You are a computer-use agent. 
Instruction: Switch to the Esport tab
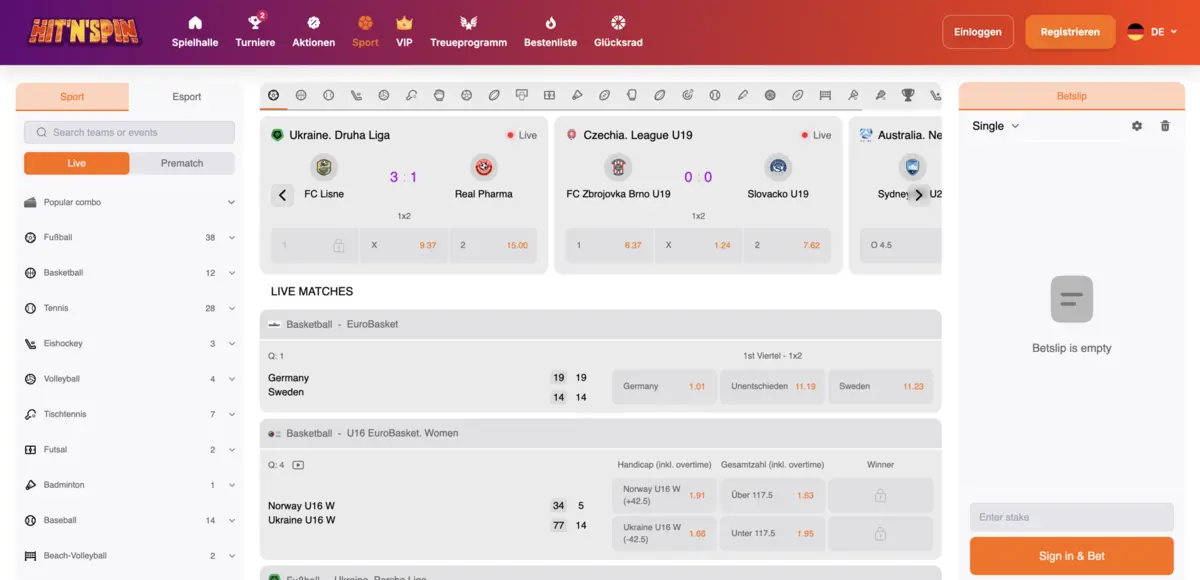(186, 97)
